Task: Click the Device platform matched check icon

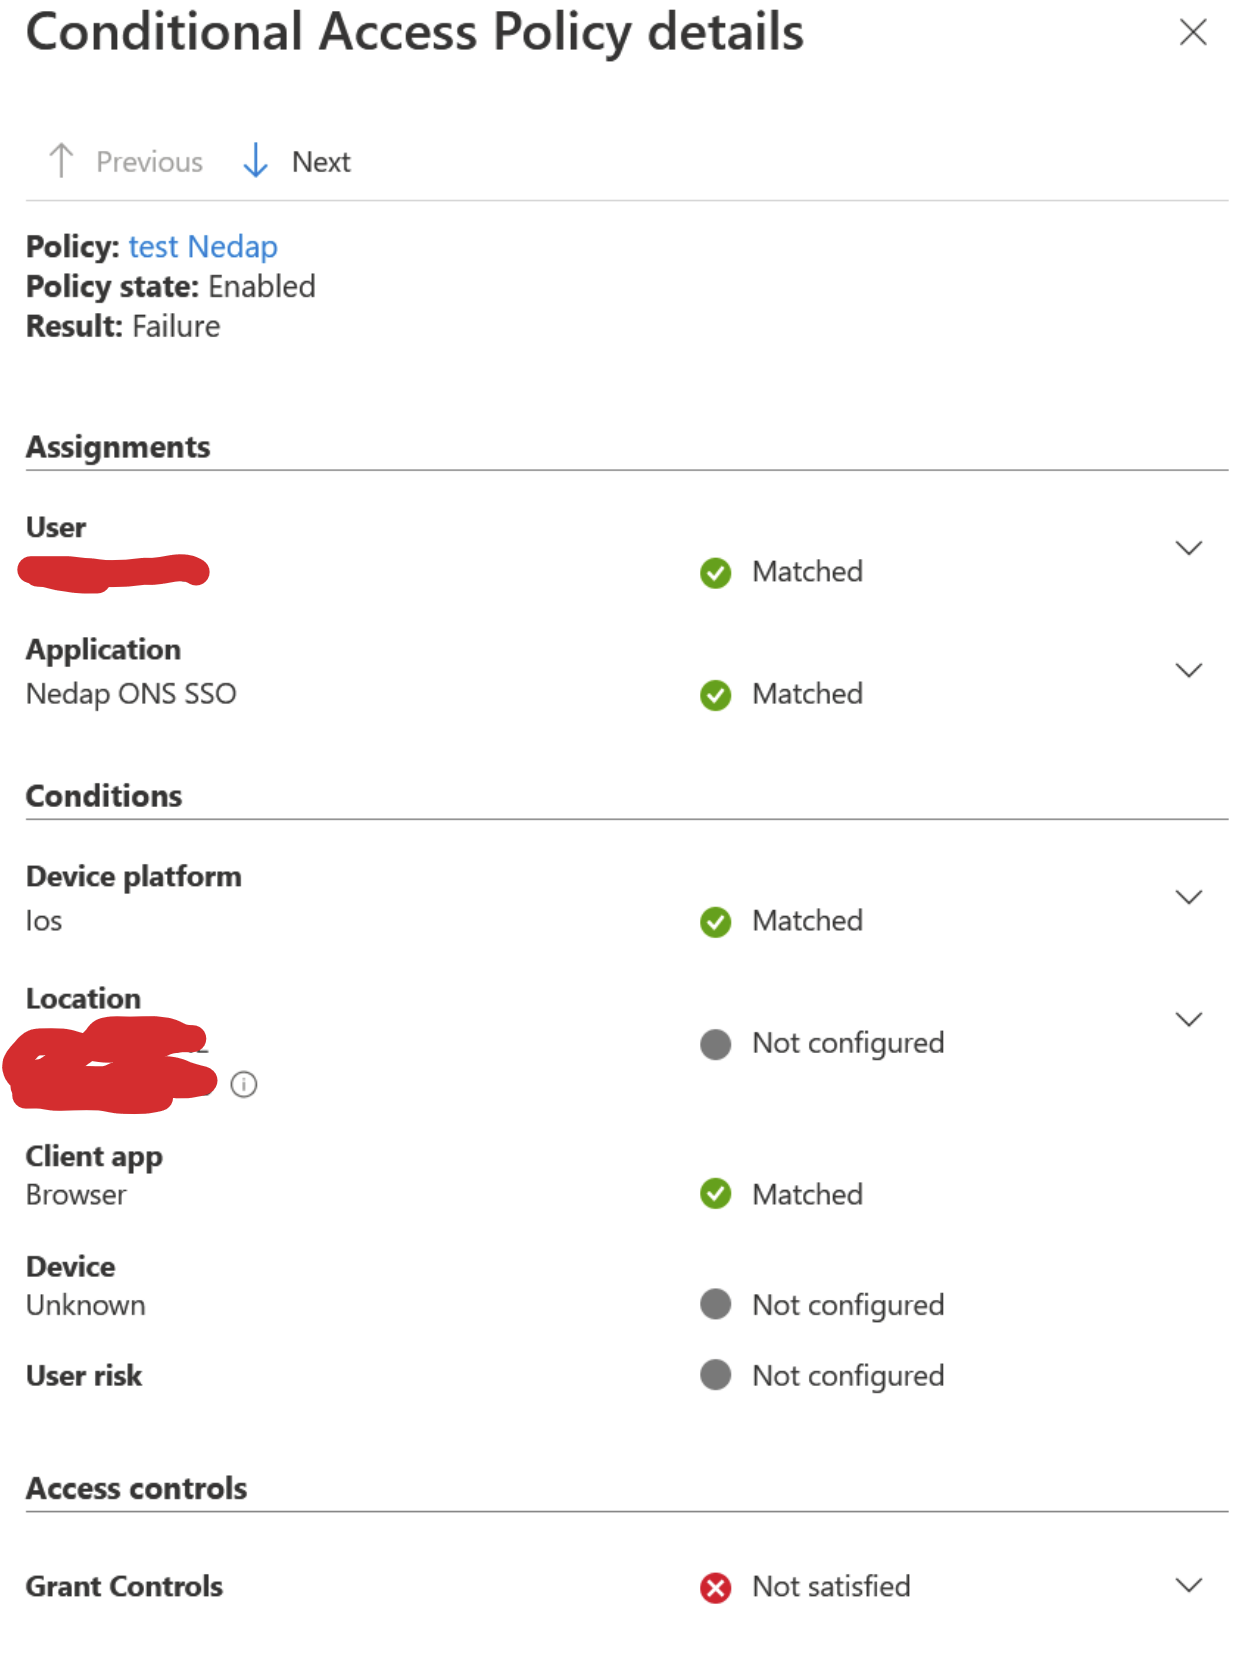Action: 715,922
